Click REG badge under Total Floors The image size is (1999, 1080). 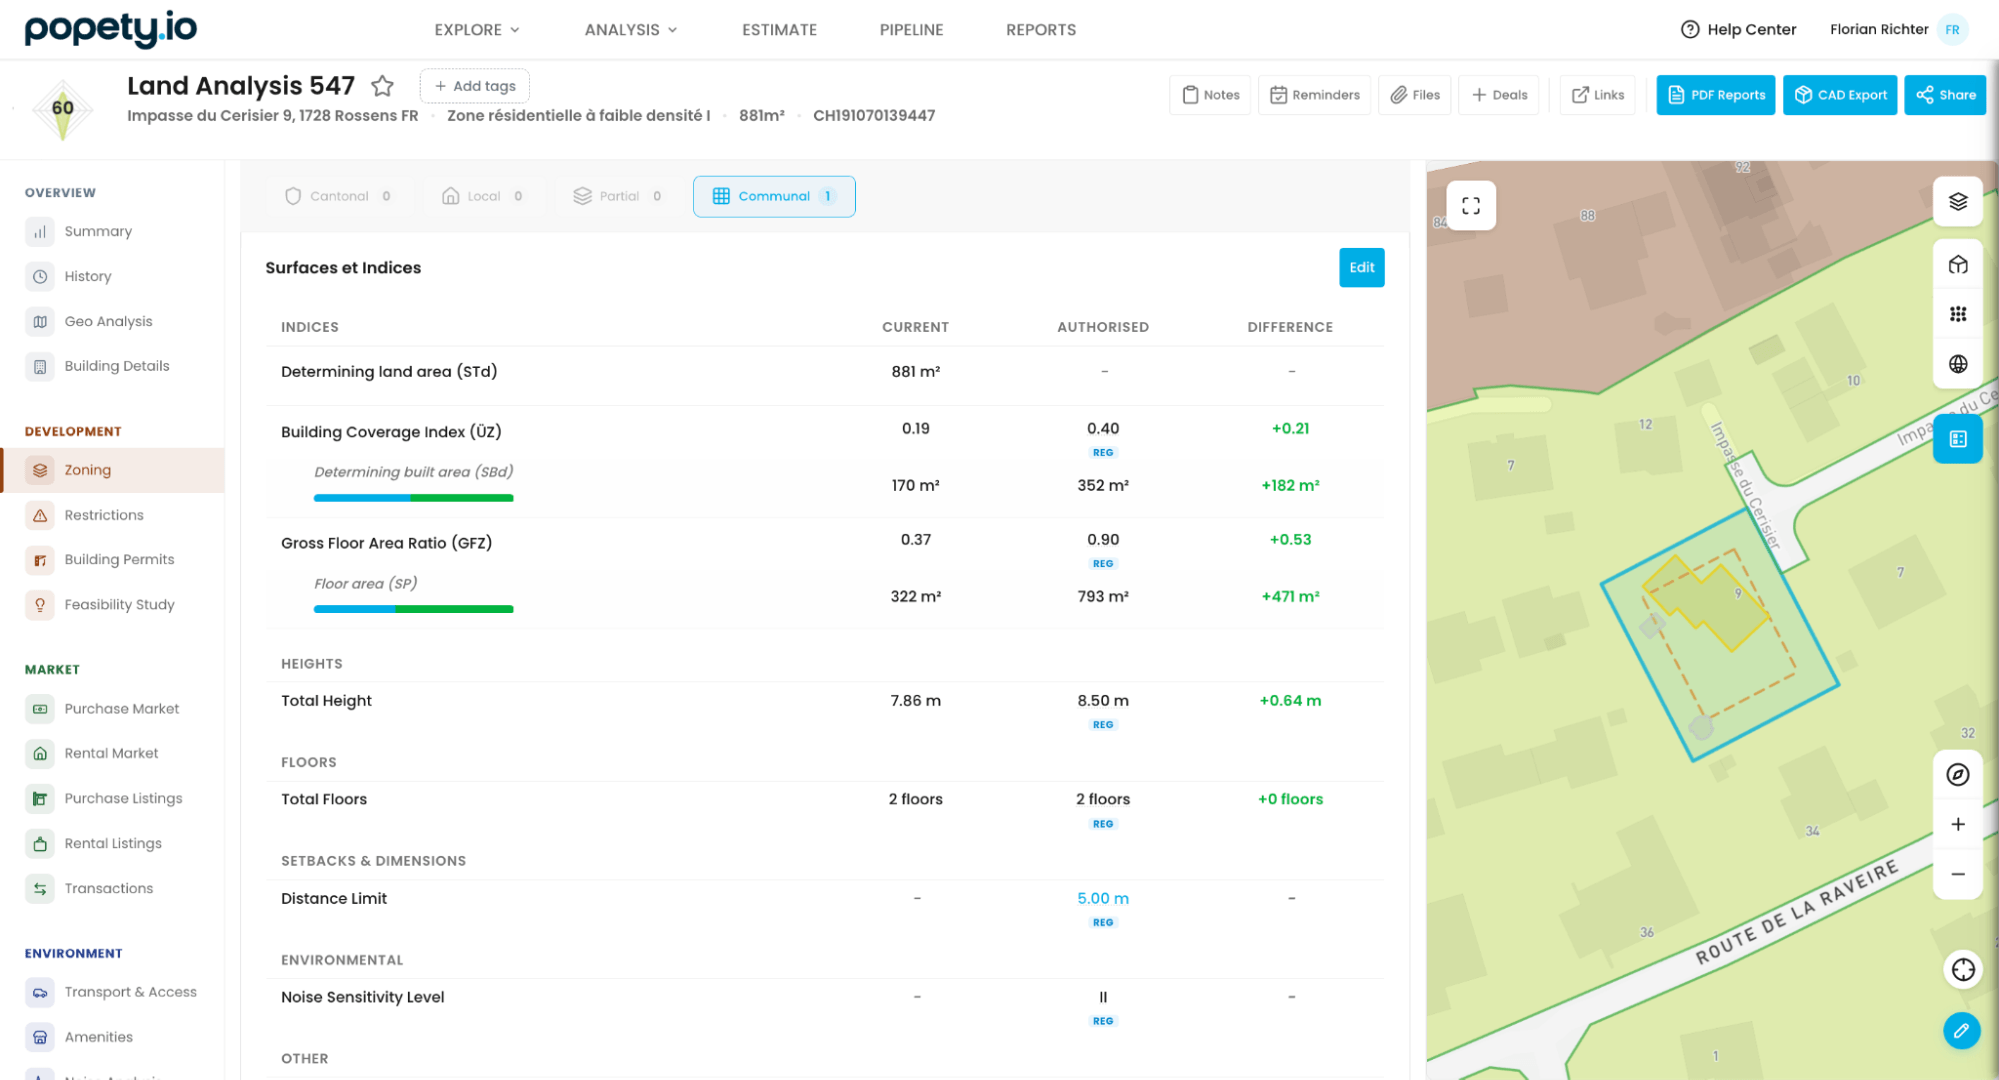coord(1103,825)
